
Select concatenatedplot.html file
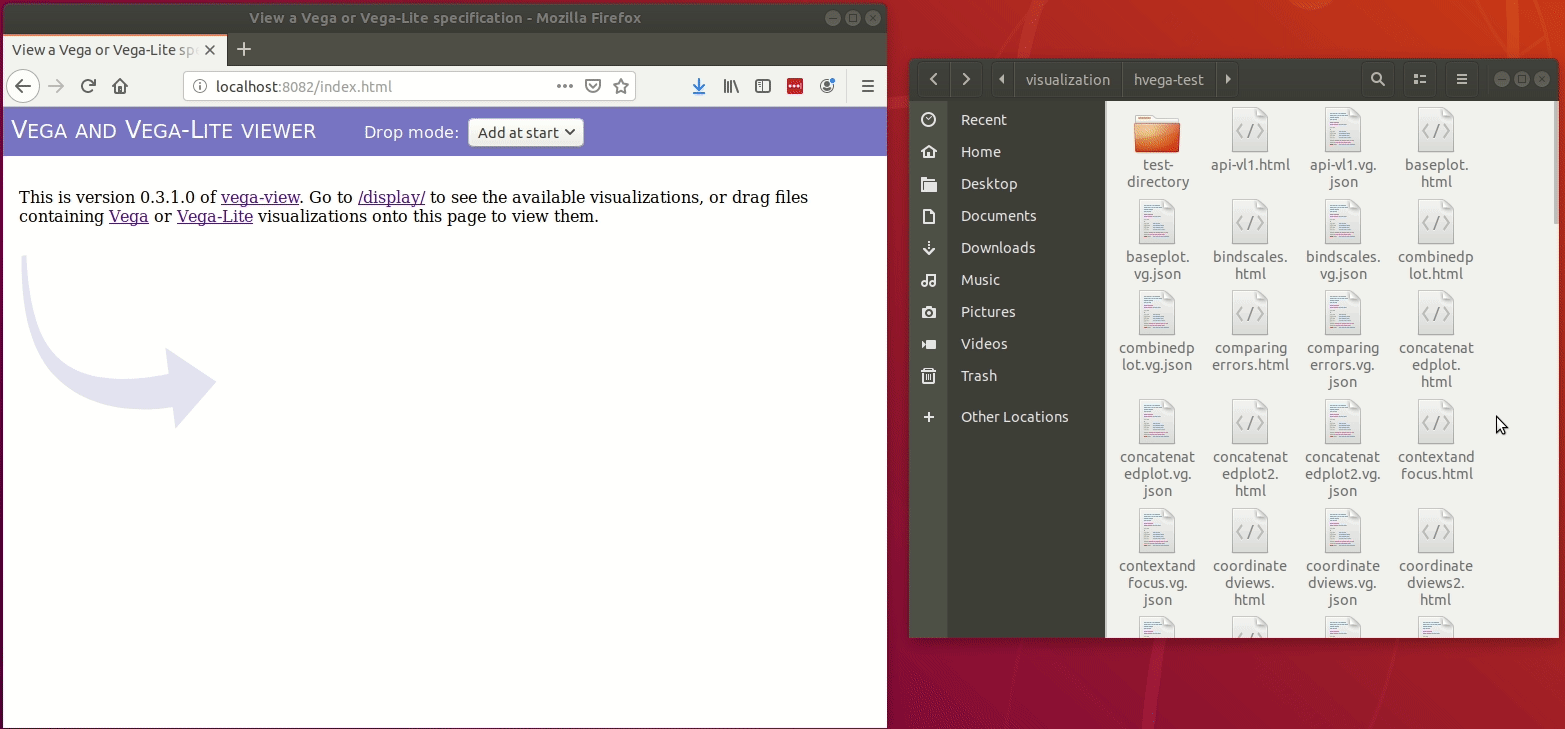(x=1436, y=341)
